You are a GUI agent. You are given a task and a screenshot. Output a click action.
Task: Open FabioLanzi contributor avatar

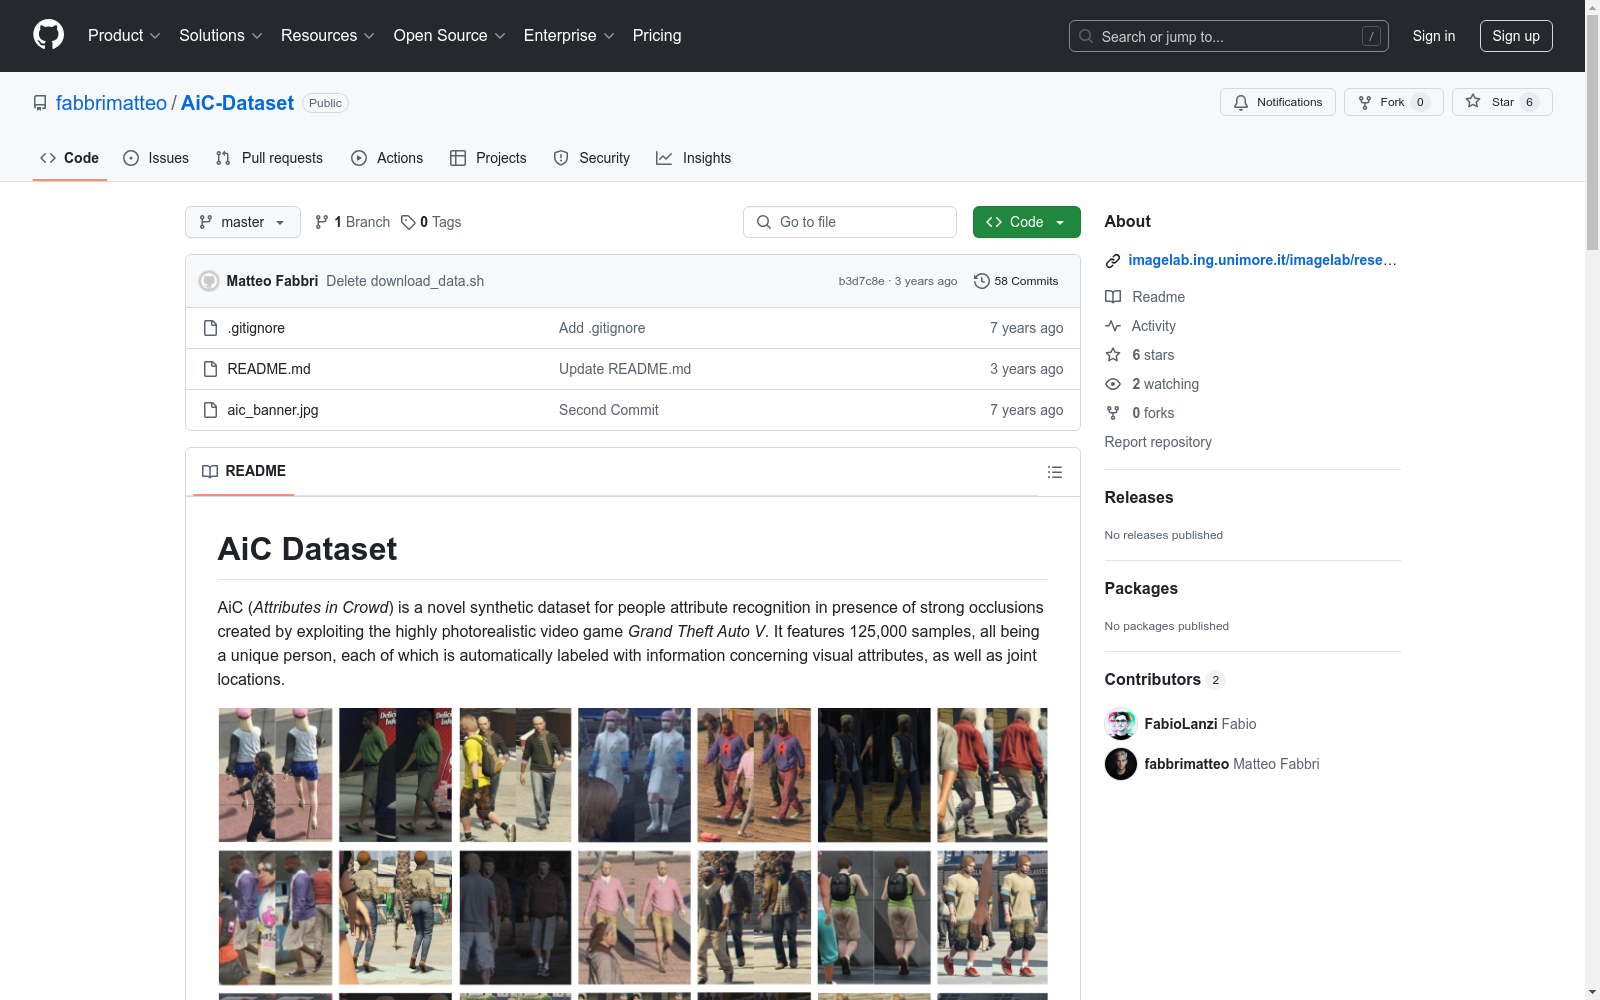1121,724
